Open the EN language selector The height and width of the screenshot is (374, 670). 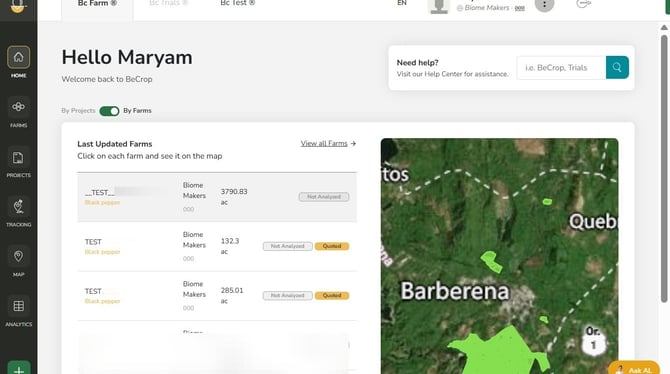402,3
